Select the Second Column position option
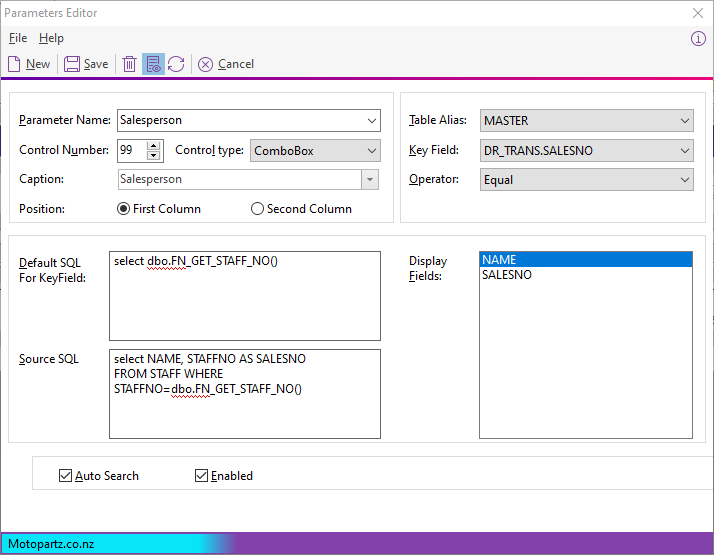Screen dimensions: 714x555 coord(258,209)
